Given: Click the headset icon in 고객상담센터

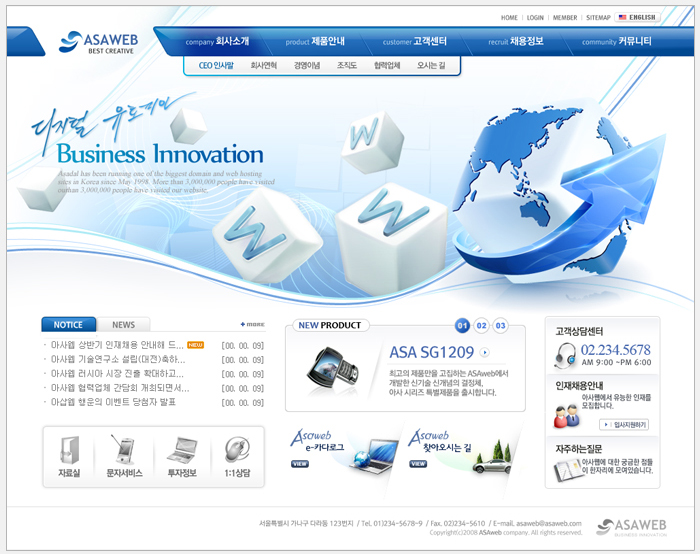Looking at the screenshot, I should [x=565, y=355].
